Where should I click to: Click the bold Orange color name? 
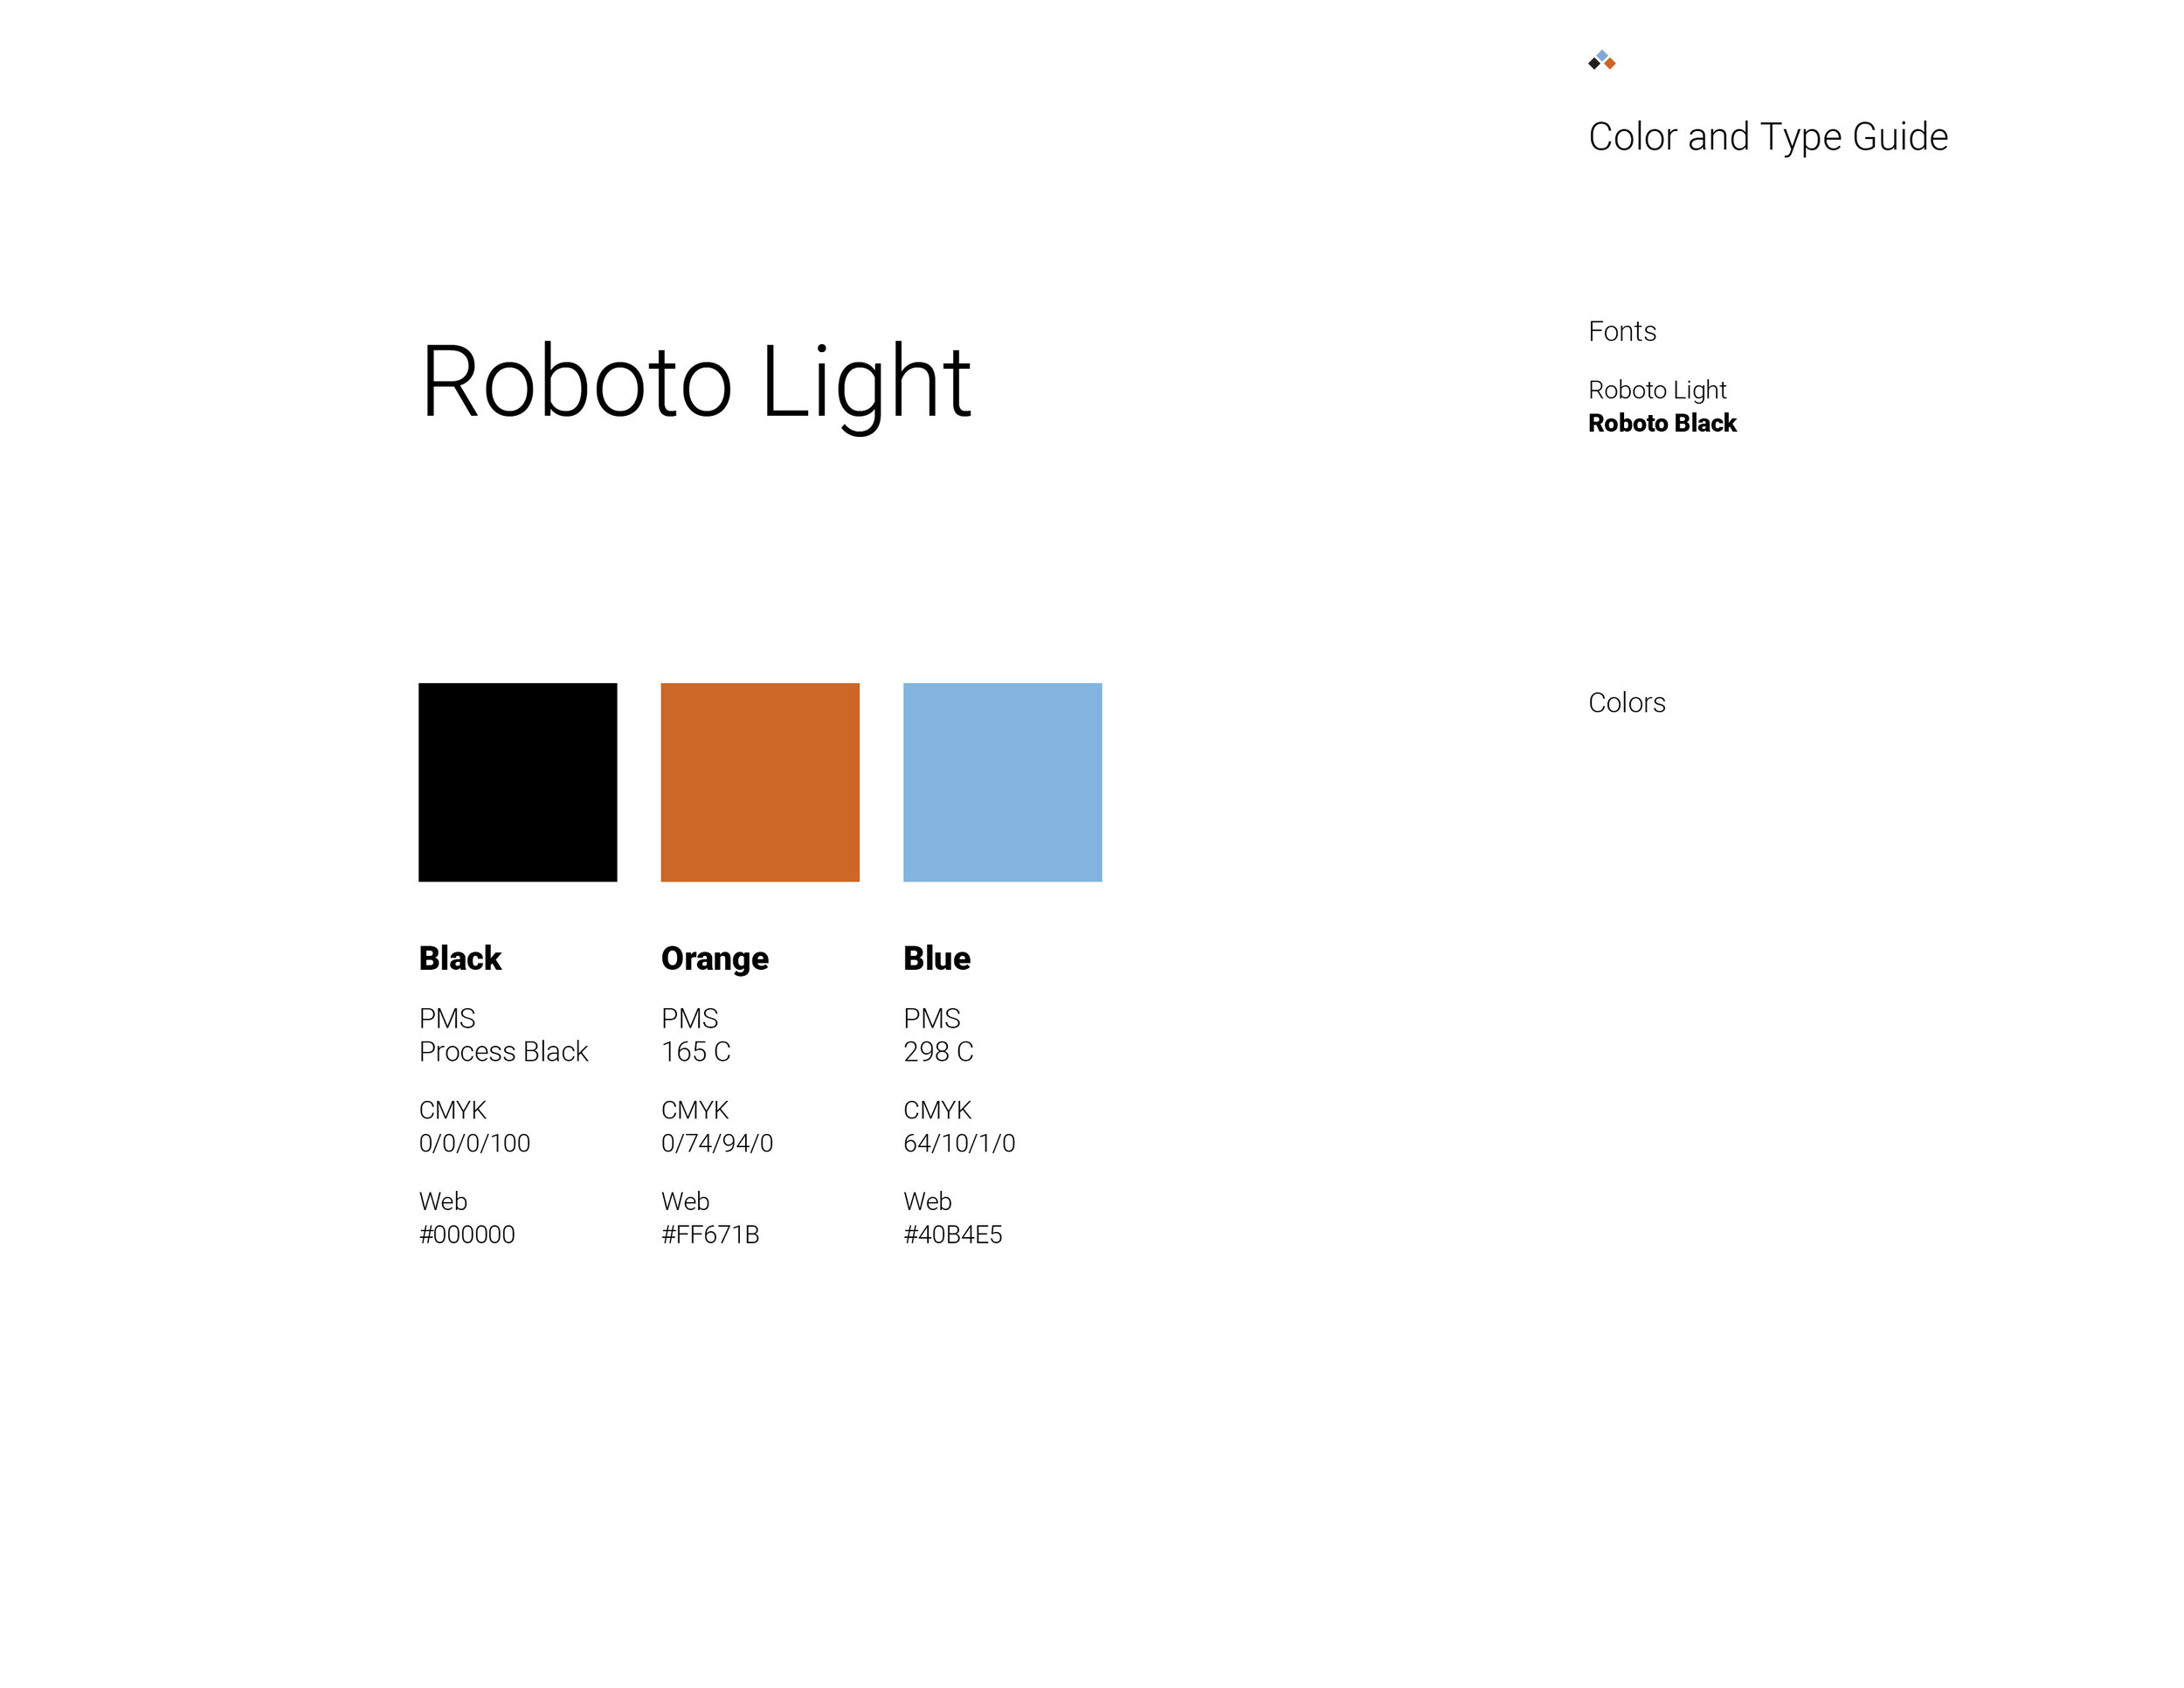pyautogui.click(x=714, y=959)
